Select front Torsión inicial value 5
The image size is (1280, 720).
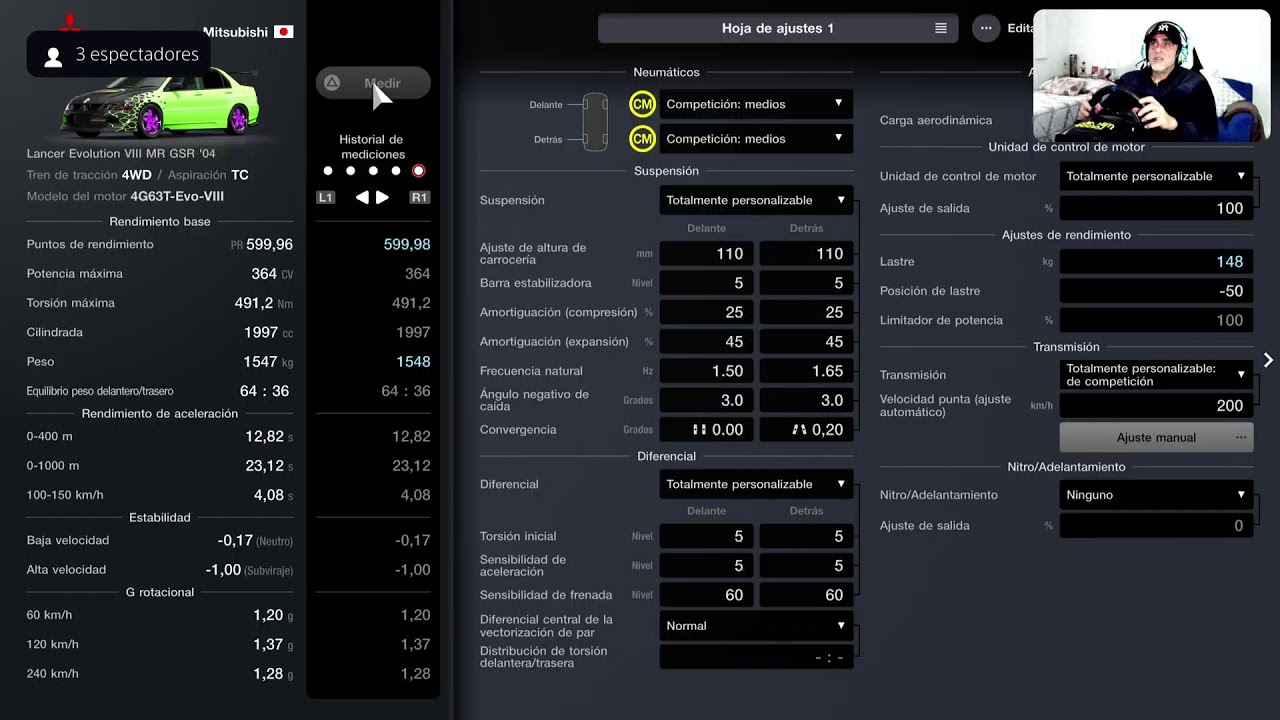pyautogui.click(x=706, y=536)
